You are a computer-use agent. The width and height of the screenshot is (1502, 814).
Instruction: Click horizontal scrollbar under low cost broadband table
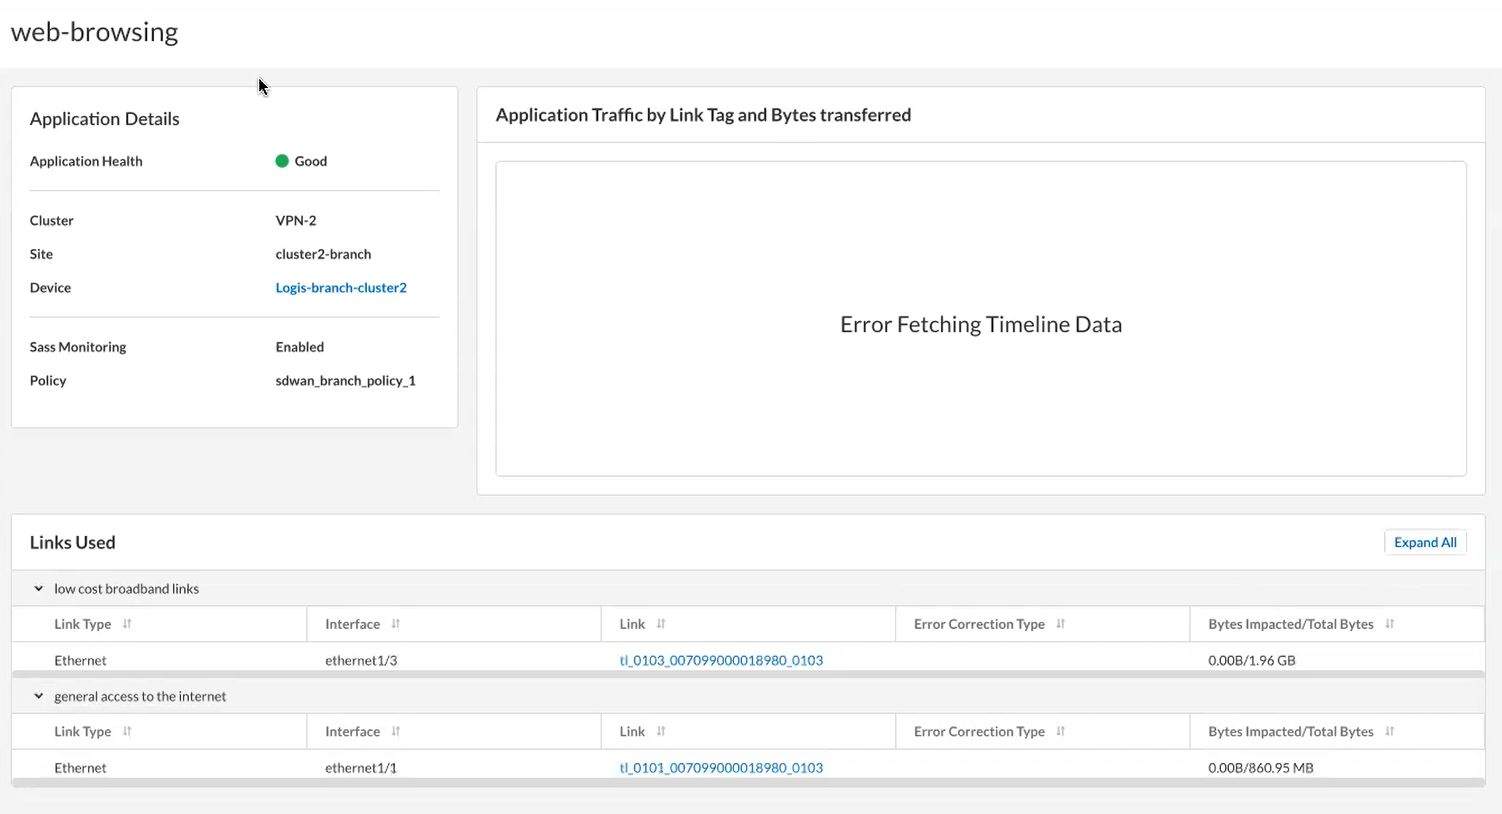pos(748,675)
